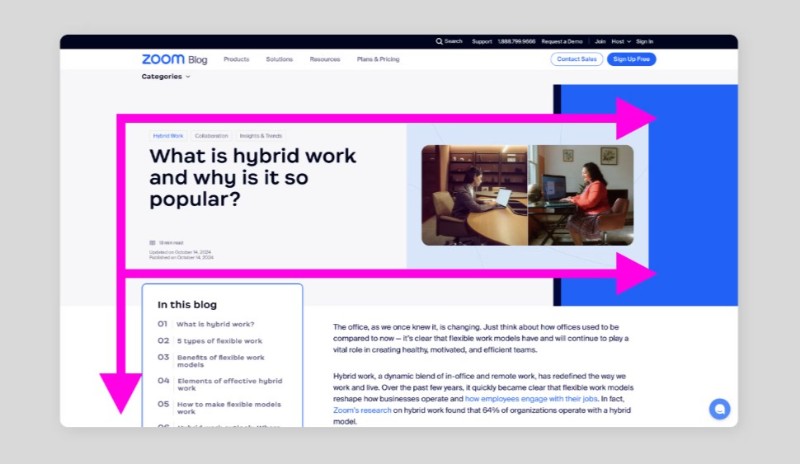Click the Contact Sales button
Image resolution: width=800 pixels, height=464 pixels.
pos(577,60)
